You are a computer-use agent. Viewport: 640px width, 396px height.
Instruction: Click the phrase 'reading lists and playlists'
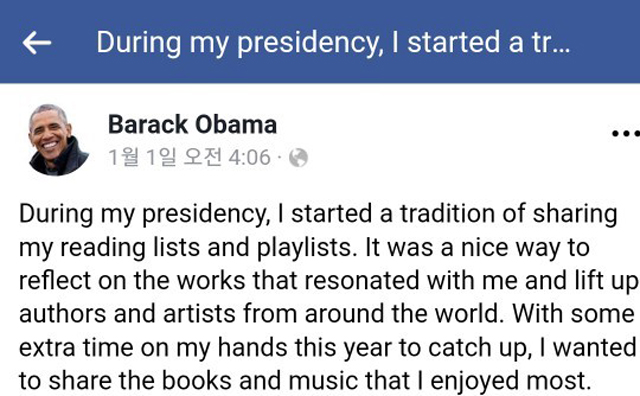click(206, 249)
